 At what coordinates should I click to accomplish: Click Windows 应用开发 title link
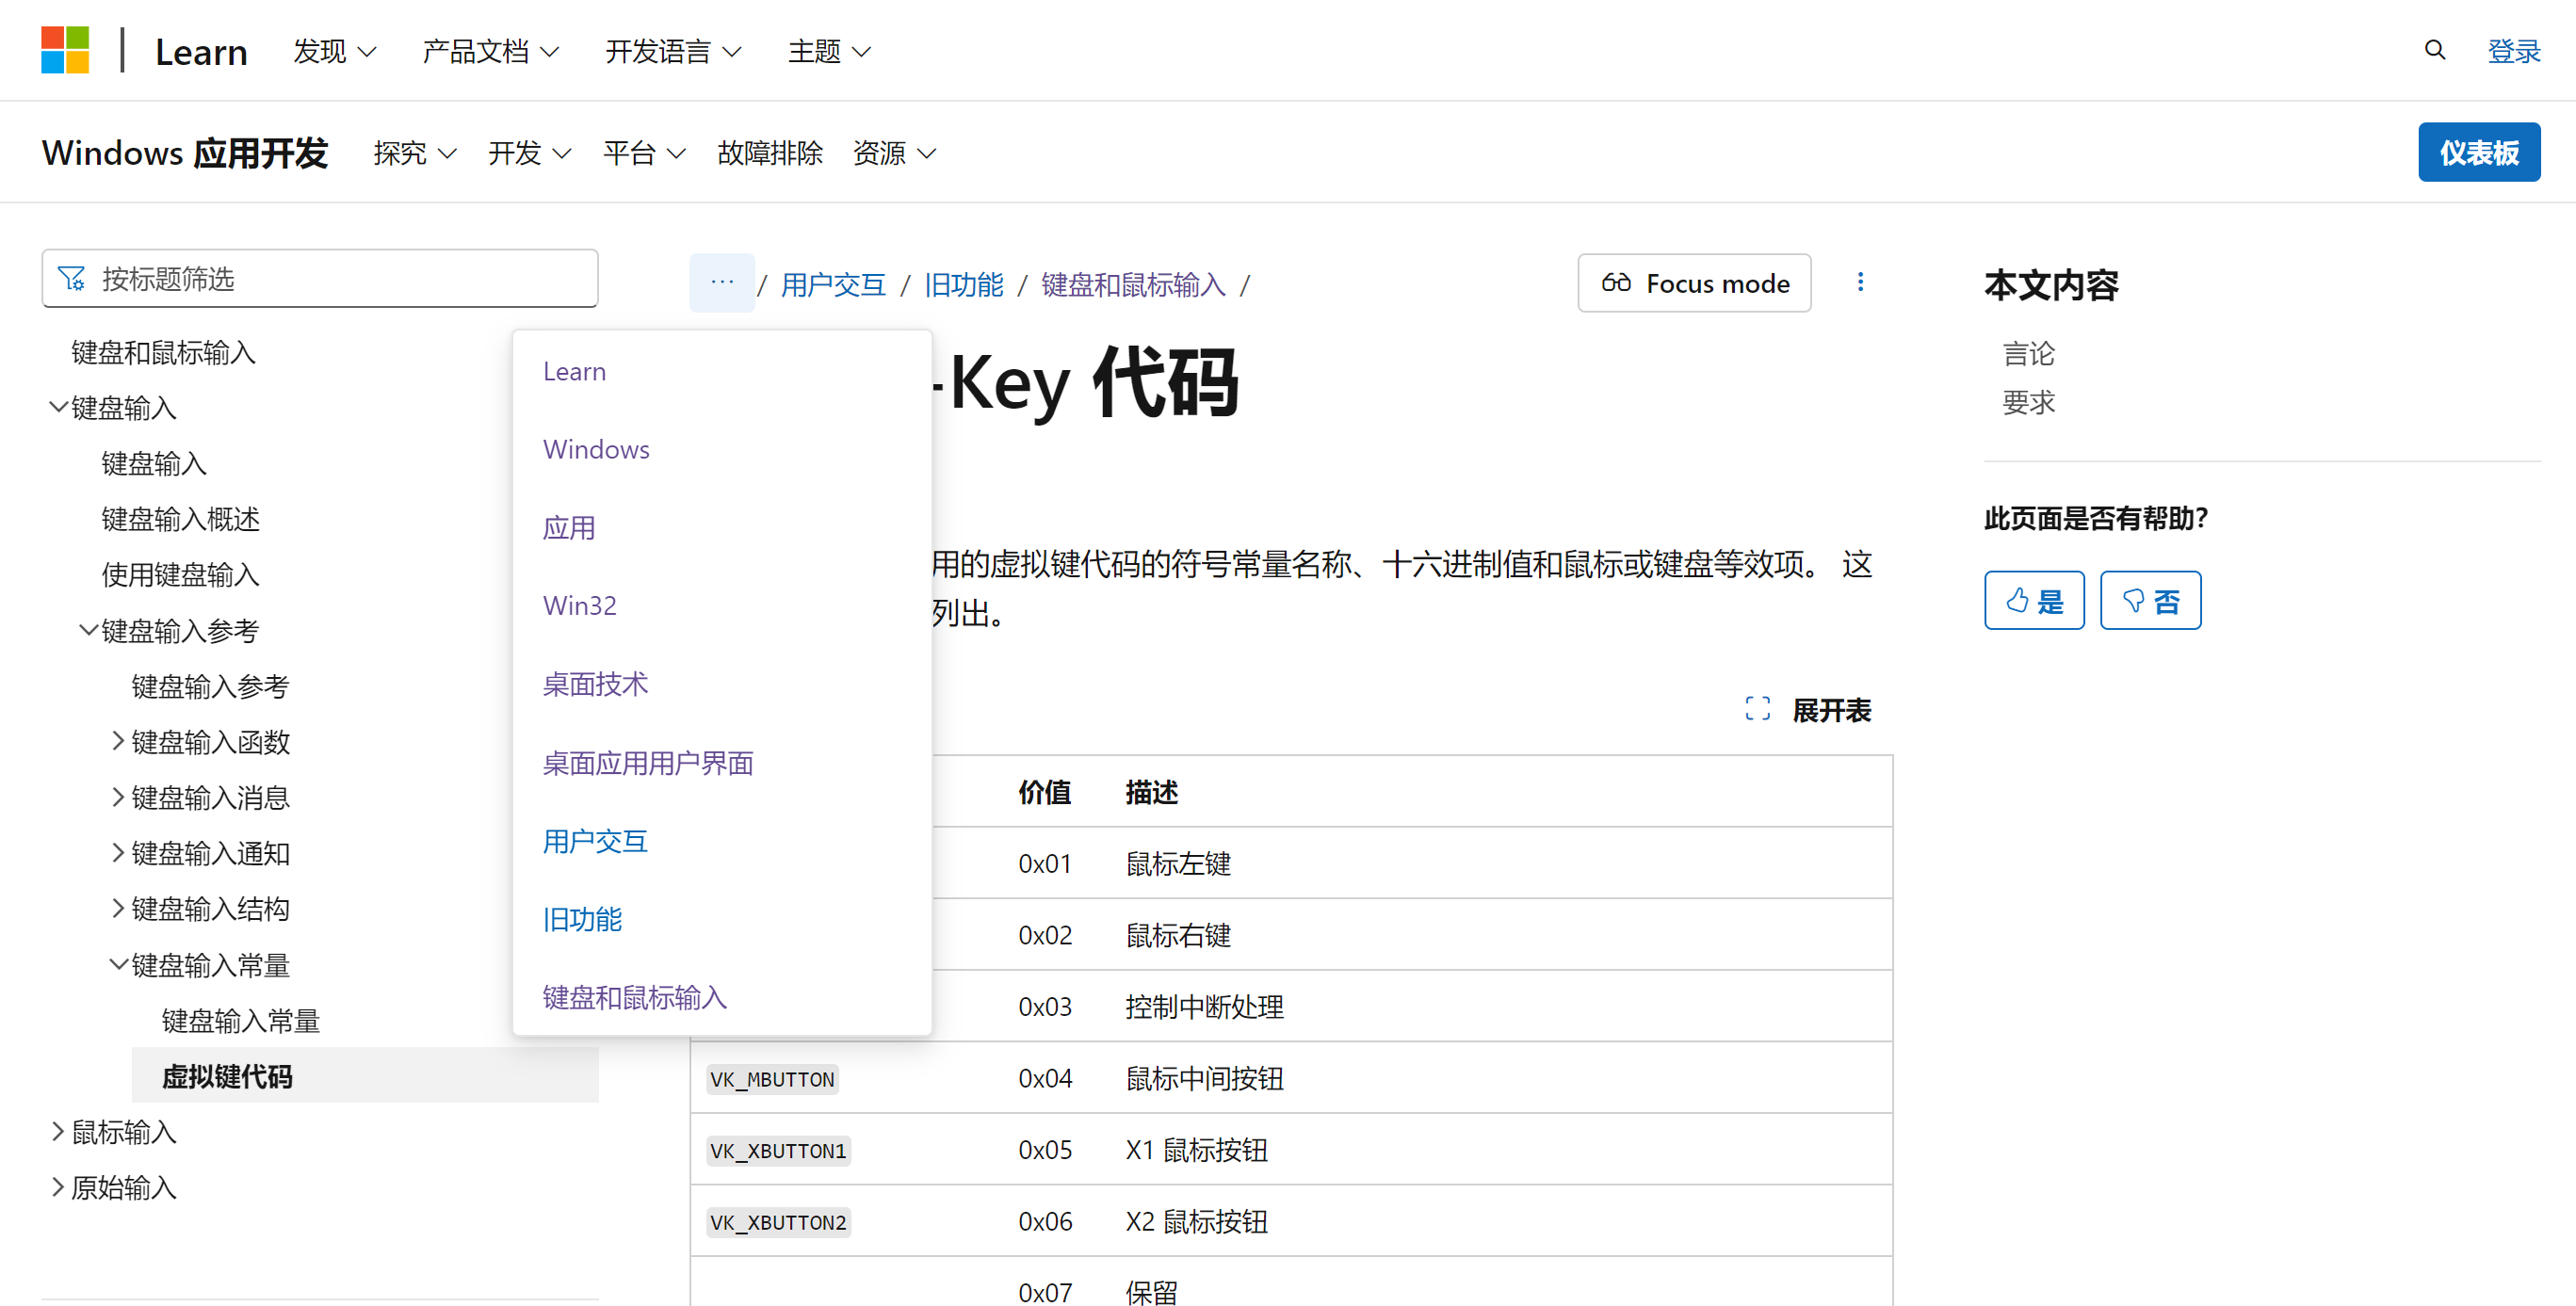click(x=185, y=153)
